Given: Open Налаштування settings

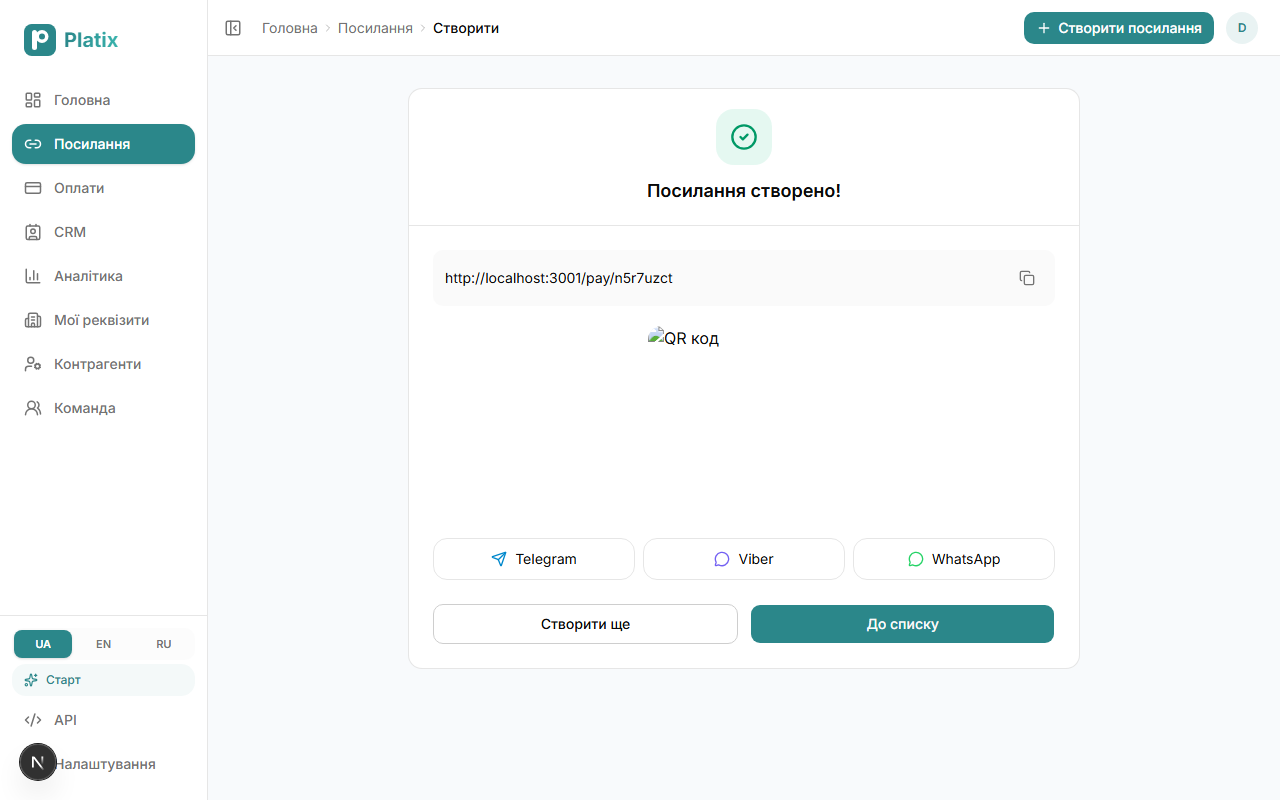Looking at the screenshot, I should pos(103,764).
